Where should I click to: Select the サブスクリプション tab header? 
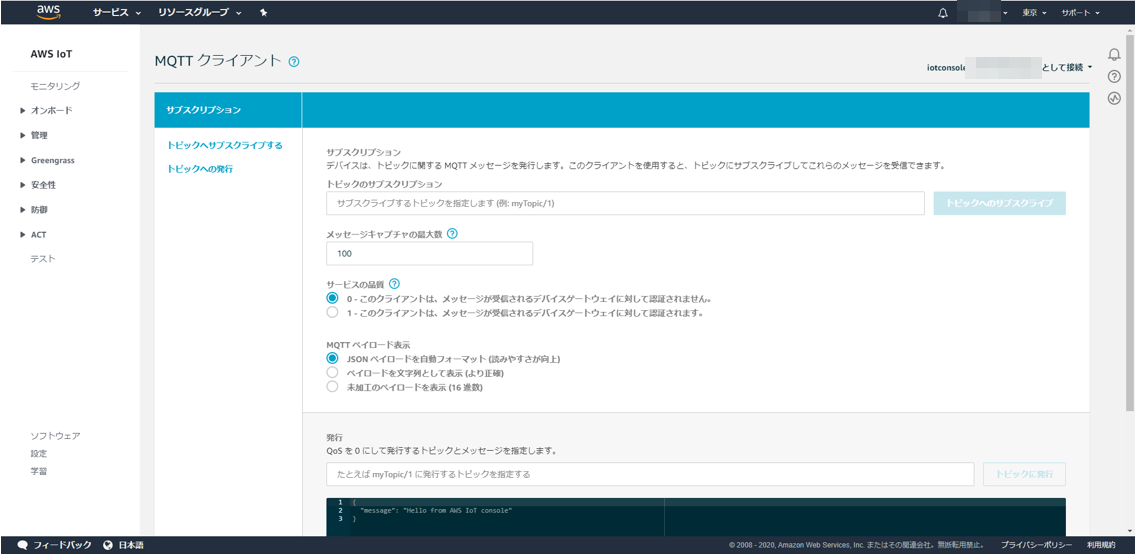pyautogui.click(x=228, y=110)
